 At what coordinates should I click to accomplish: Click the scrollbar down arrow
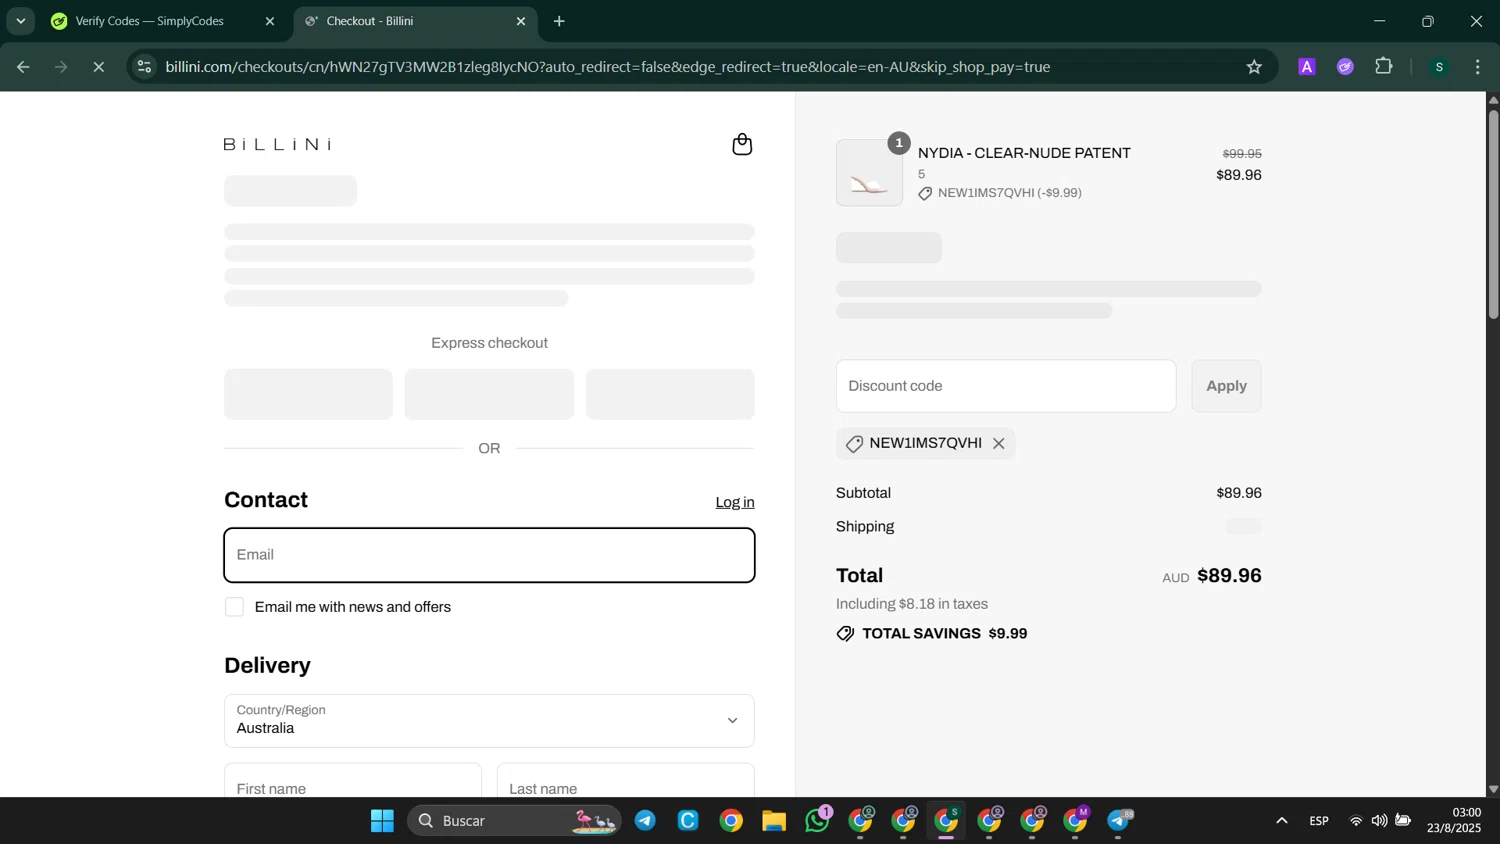[x=1493, y=789]
